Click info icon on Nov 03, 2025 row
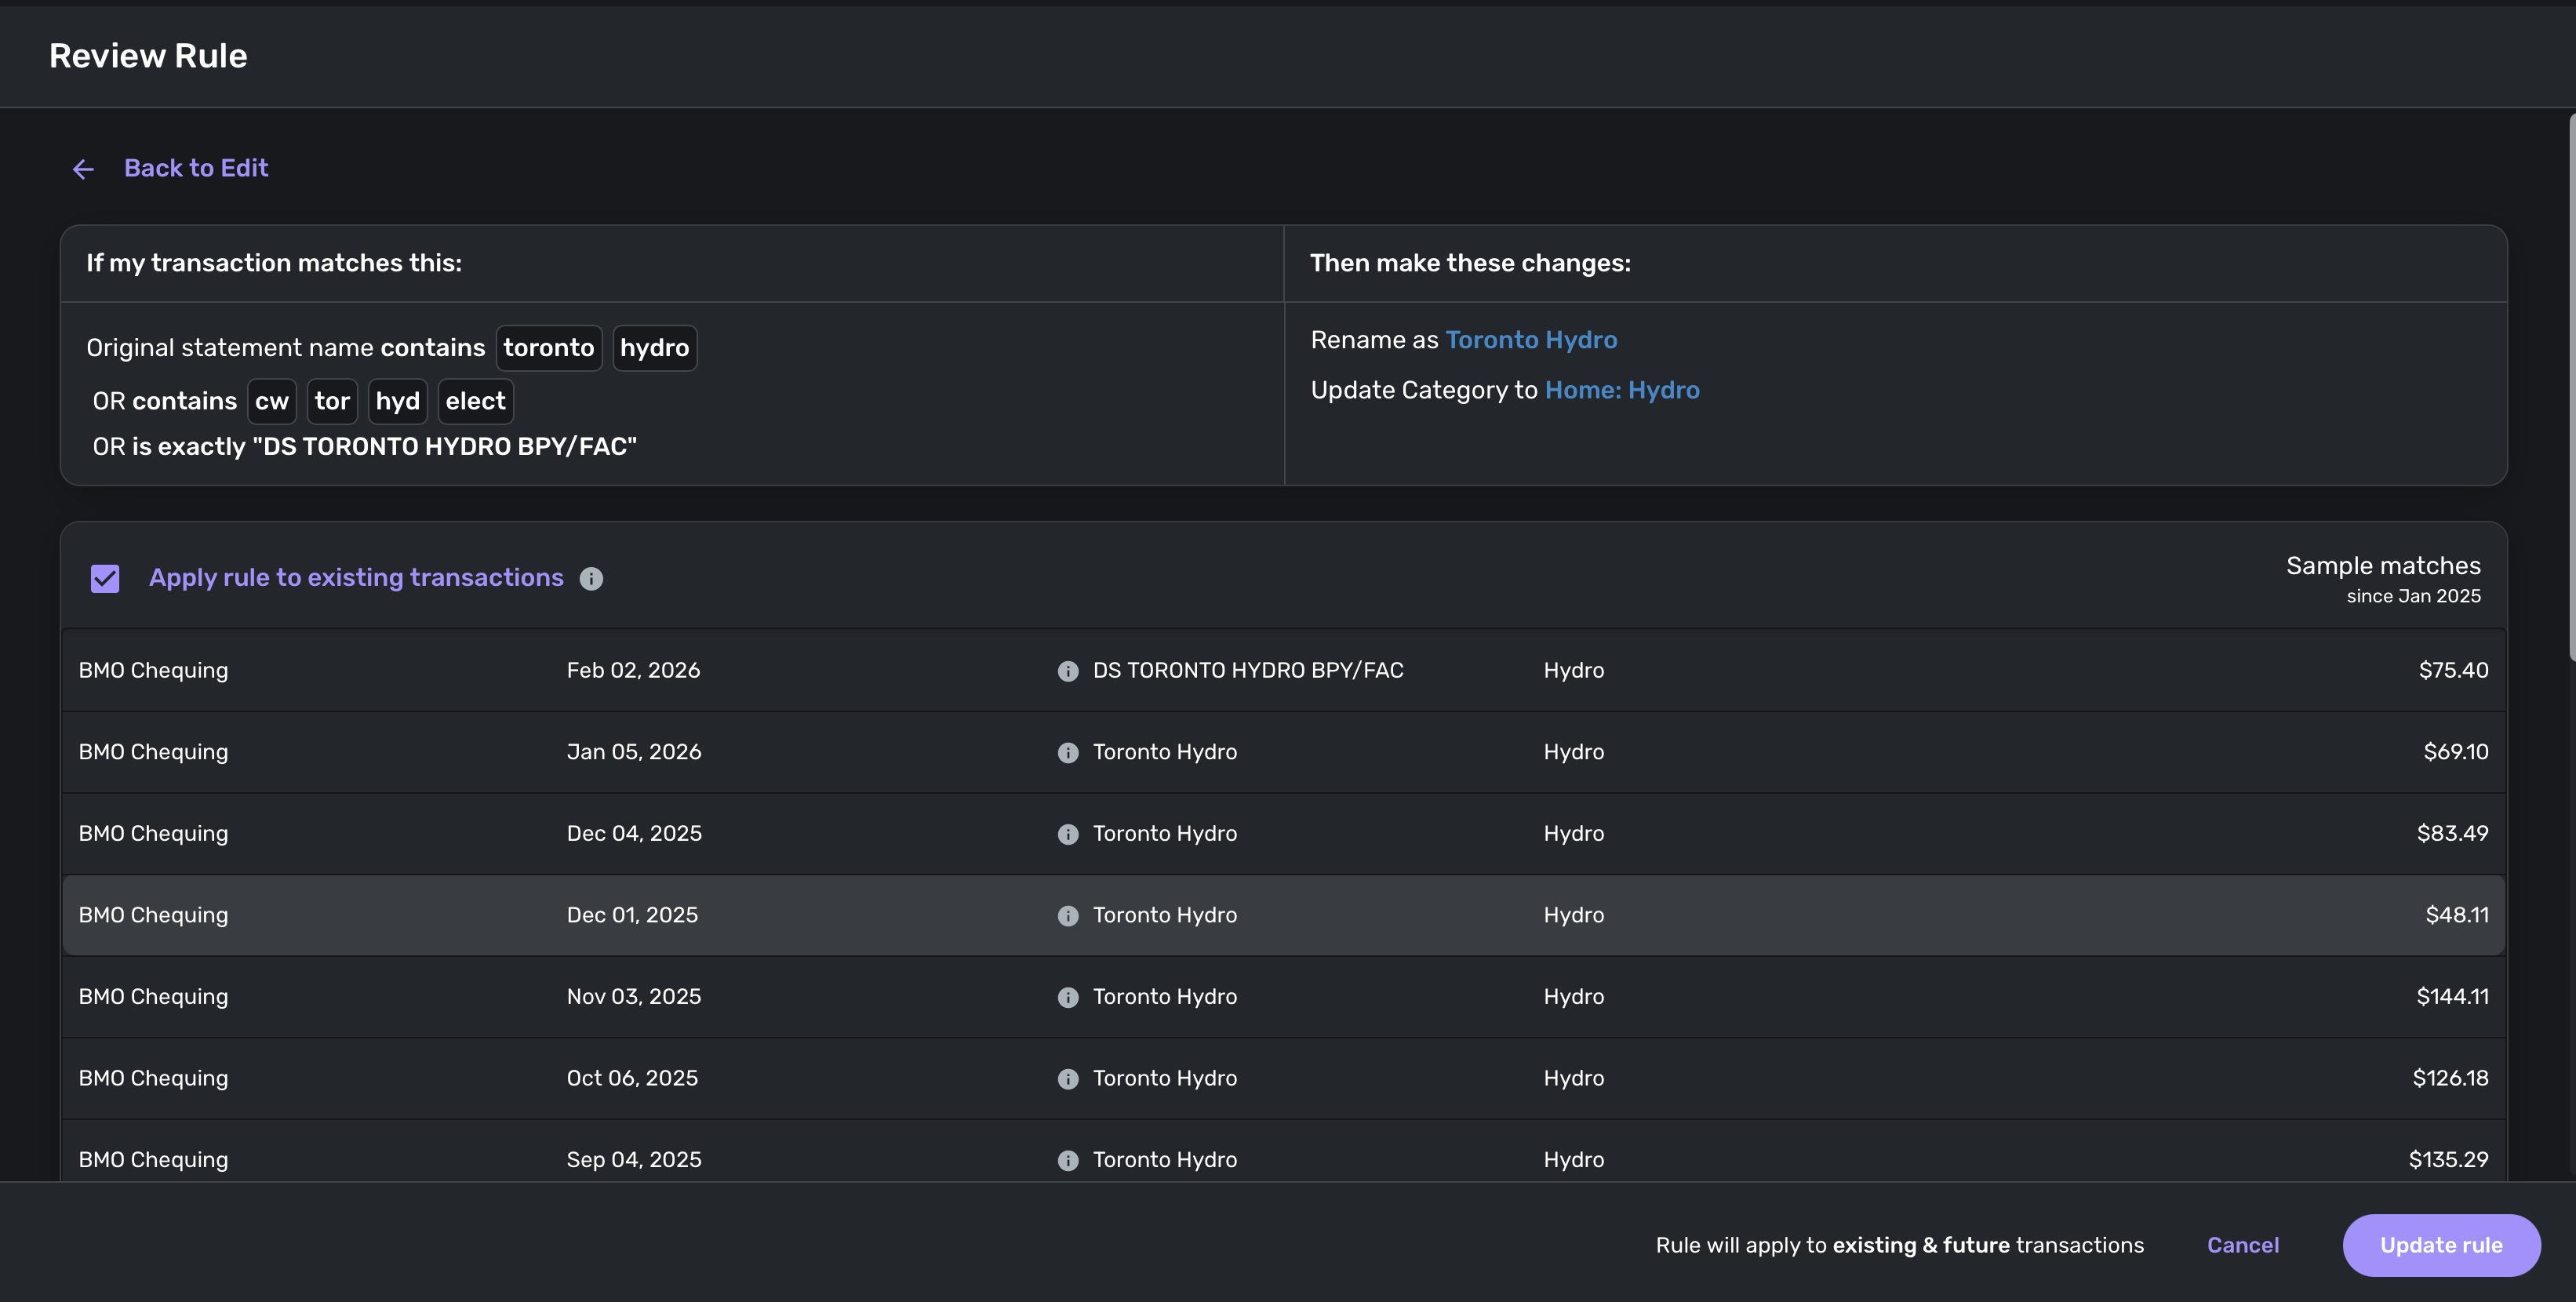Image resolution: width=2576 pixels, height=1302 pixels. [1068, 997]
